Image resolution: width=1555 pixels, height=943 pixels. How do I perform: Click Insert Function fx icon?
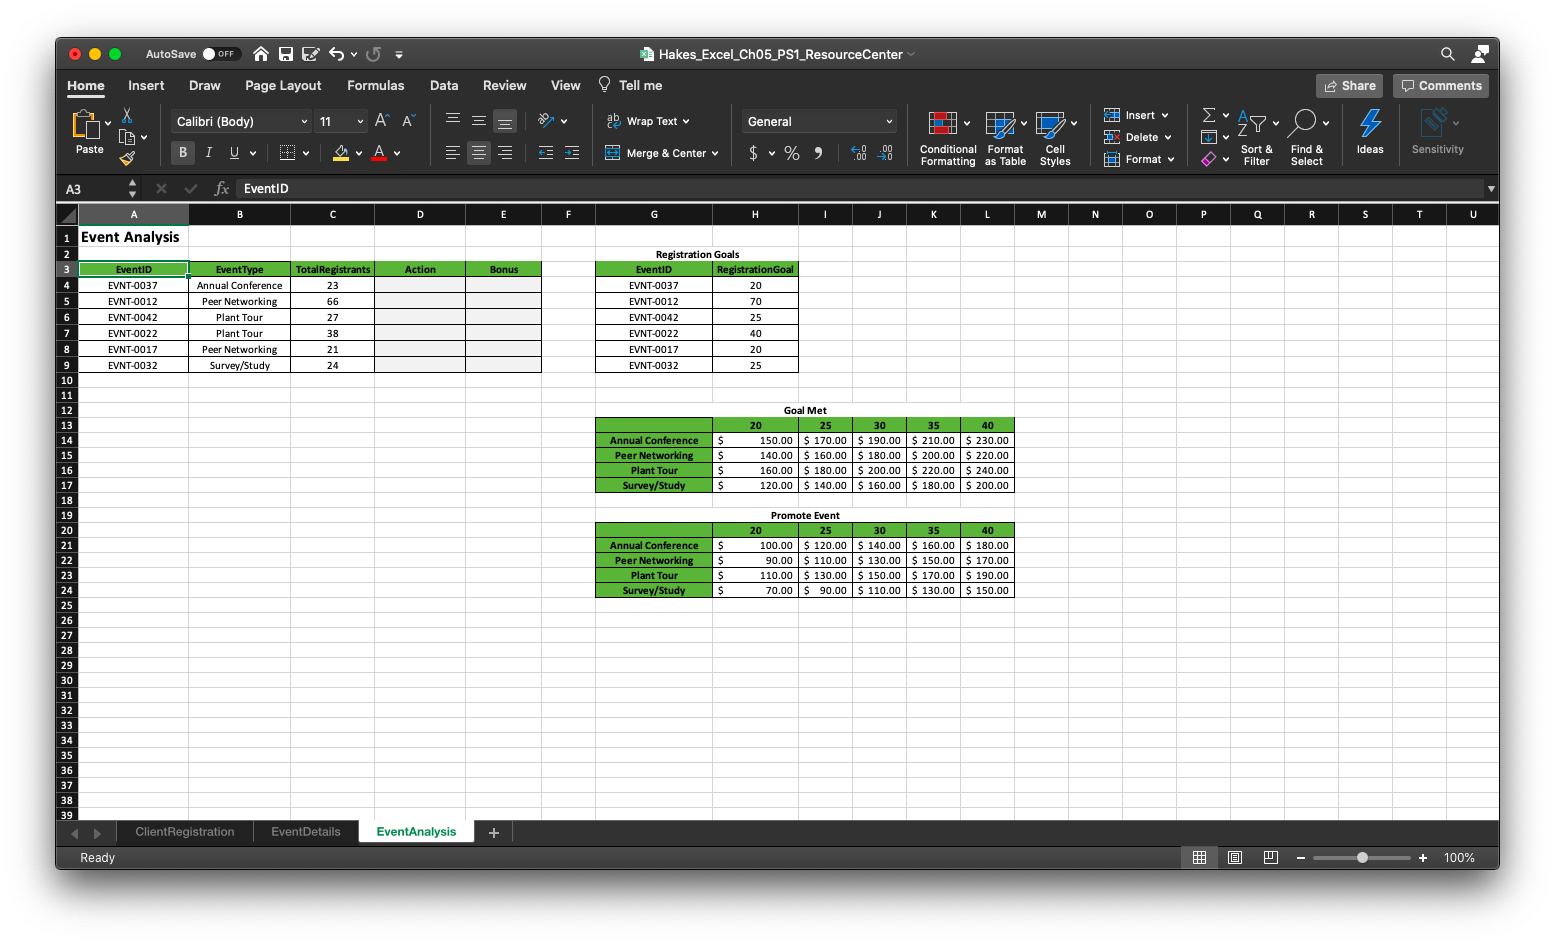(222, 188)
